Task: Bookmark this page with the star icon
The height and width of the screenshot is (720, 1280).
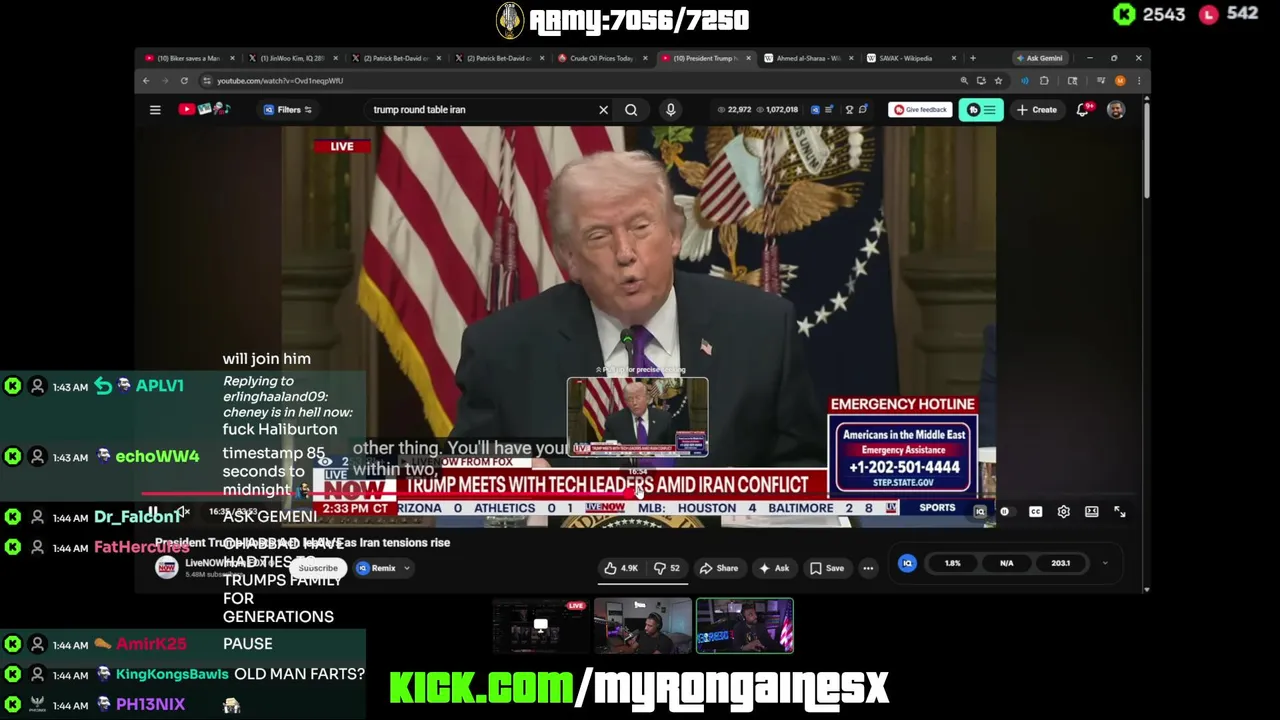Action: [998, 81]
